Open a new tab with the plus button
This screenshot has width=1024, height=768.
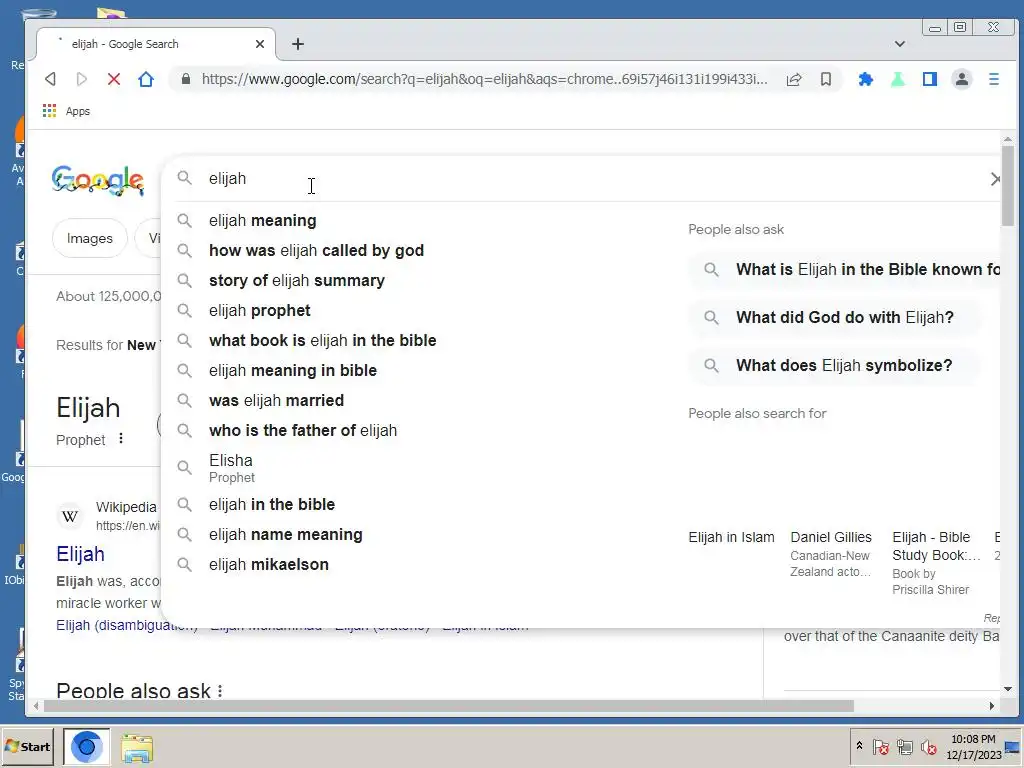298,44
